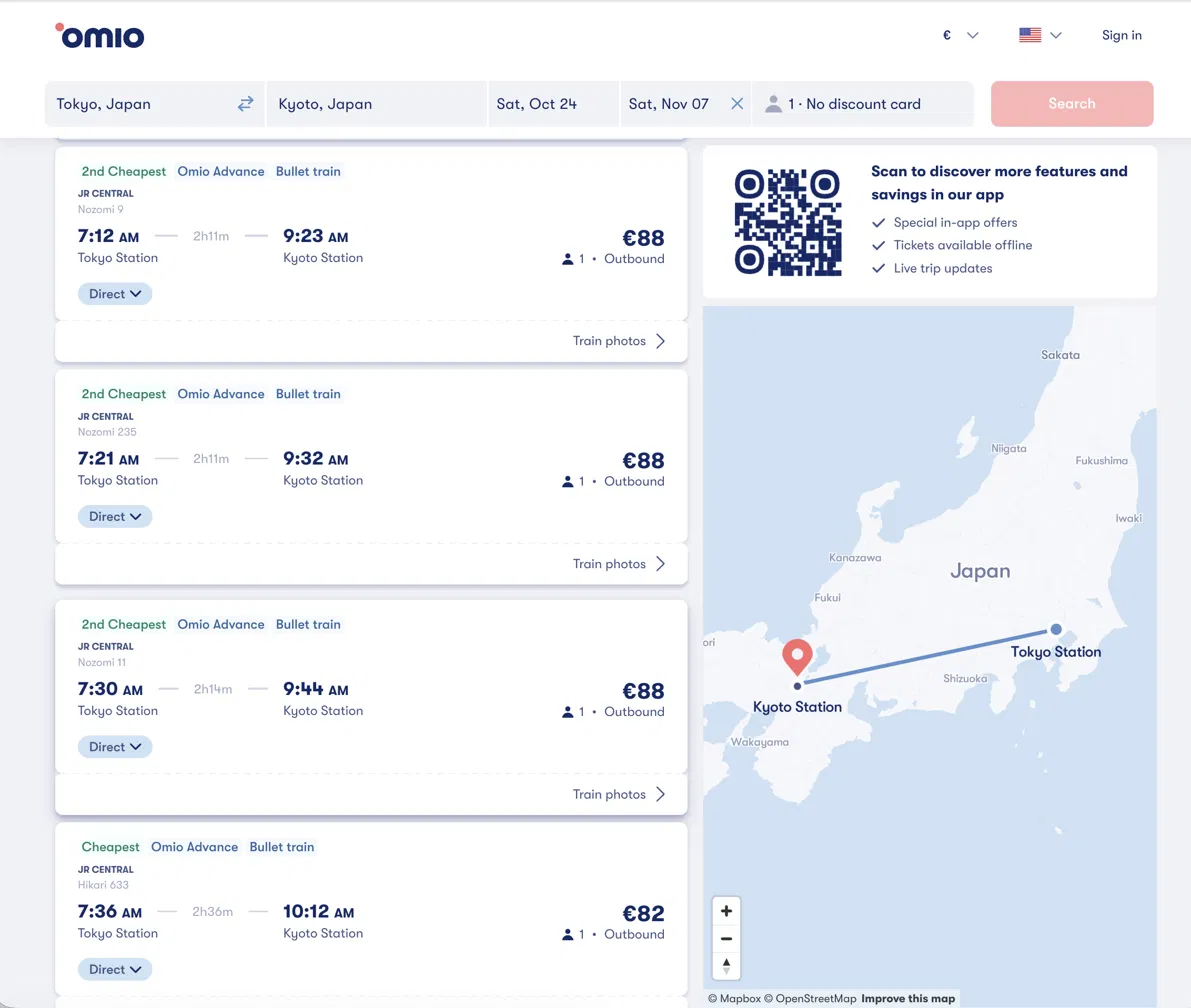Click 2nd Cheapest tag on Nozomi 11 card

point(123,624)
